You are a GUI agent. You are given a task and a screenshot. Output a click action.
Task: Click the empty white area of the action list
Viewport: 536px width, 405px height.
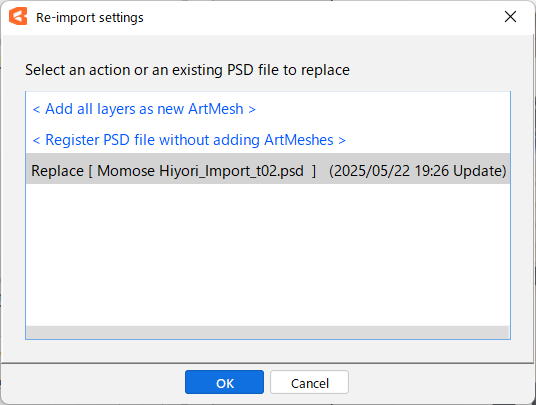click(x=268, y=255)
